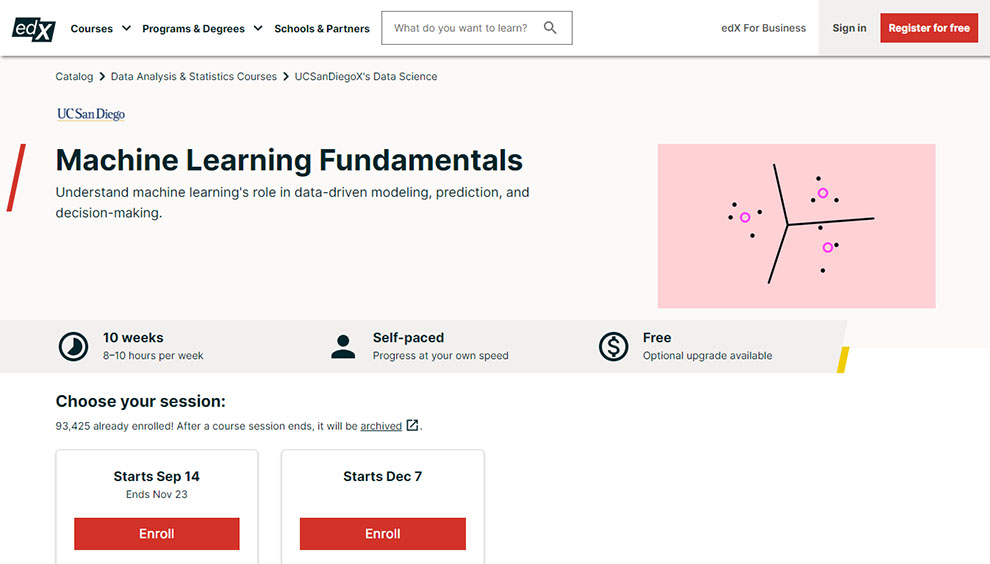Enroll in the Dec 7 session

point(383,534)
